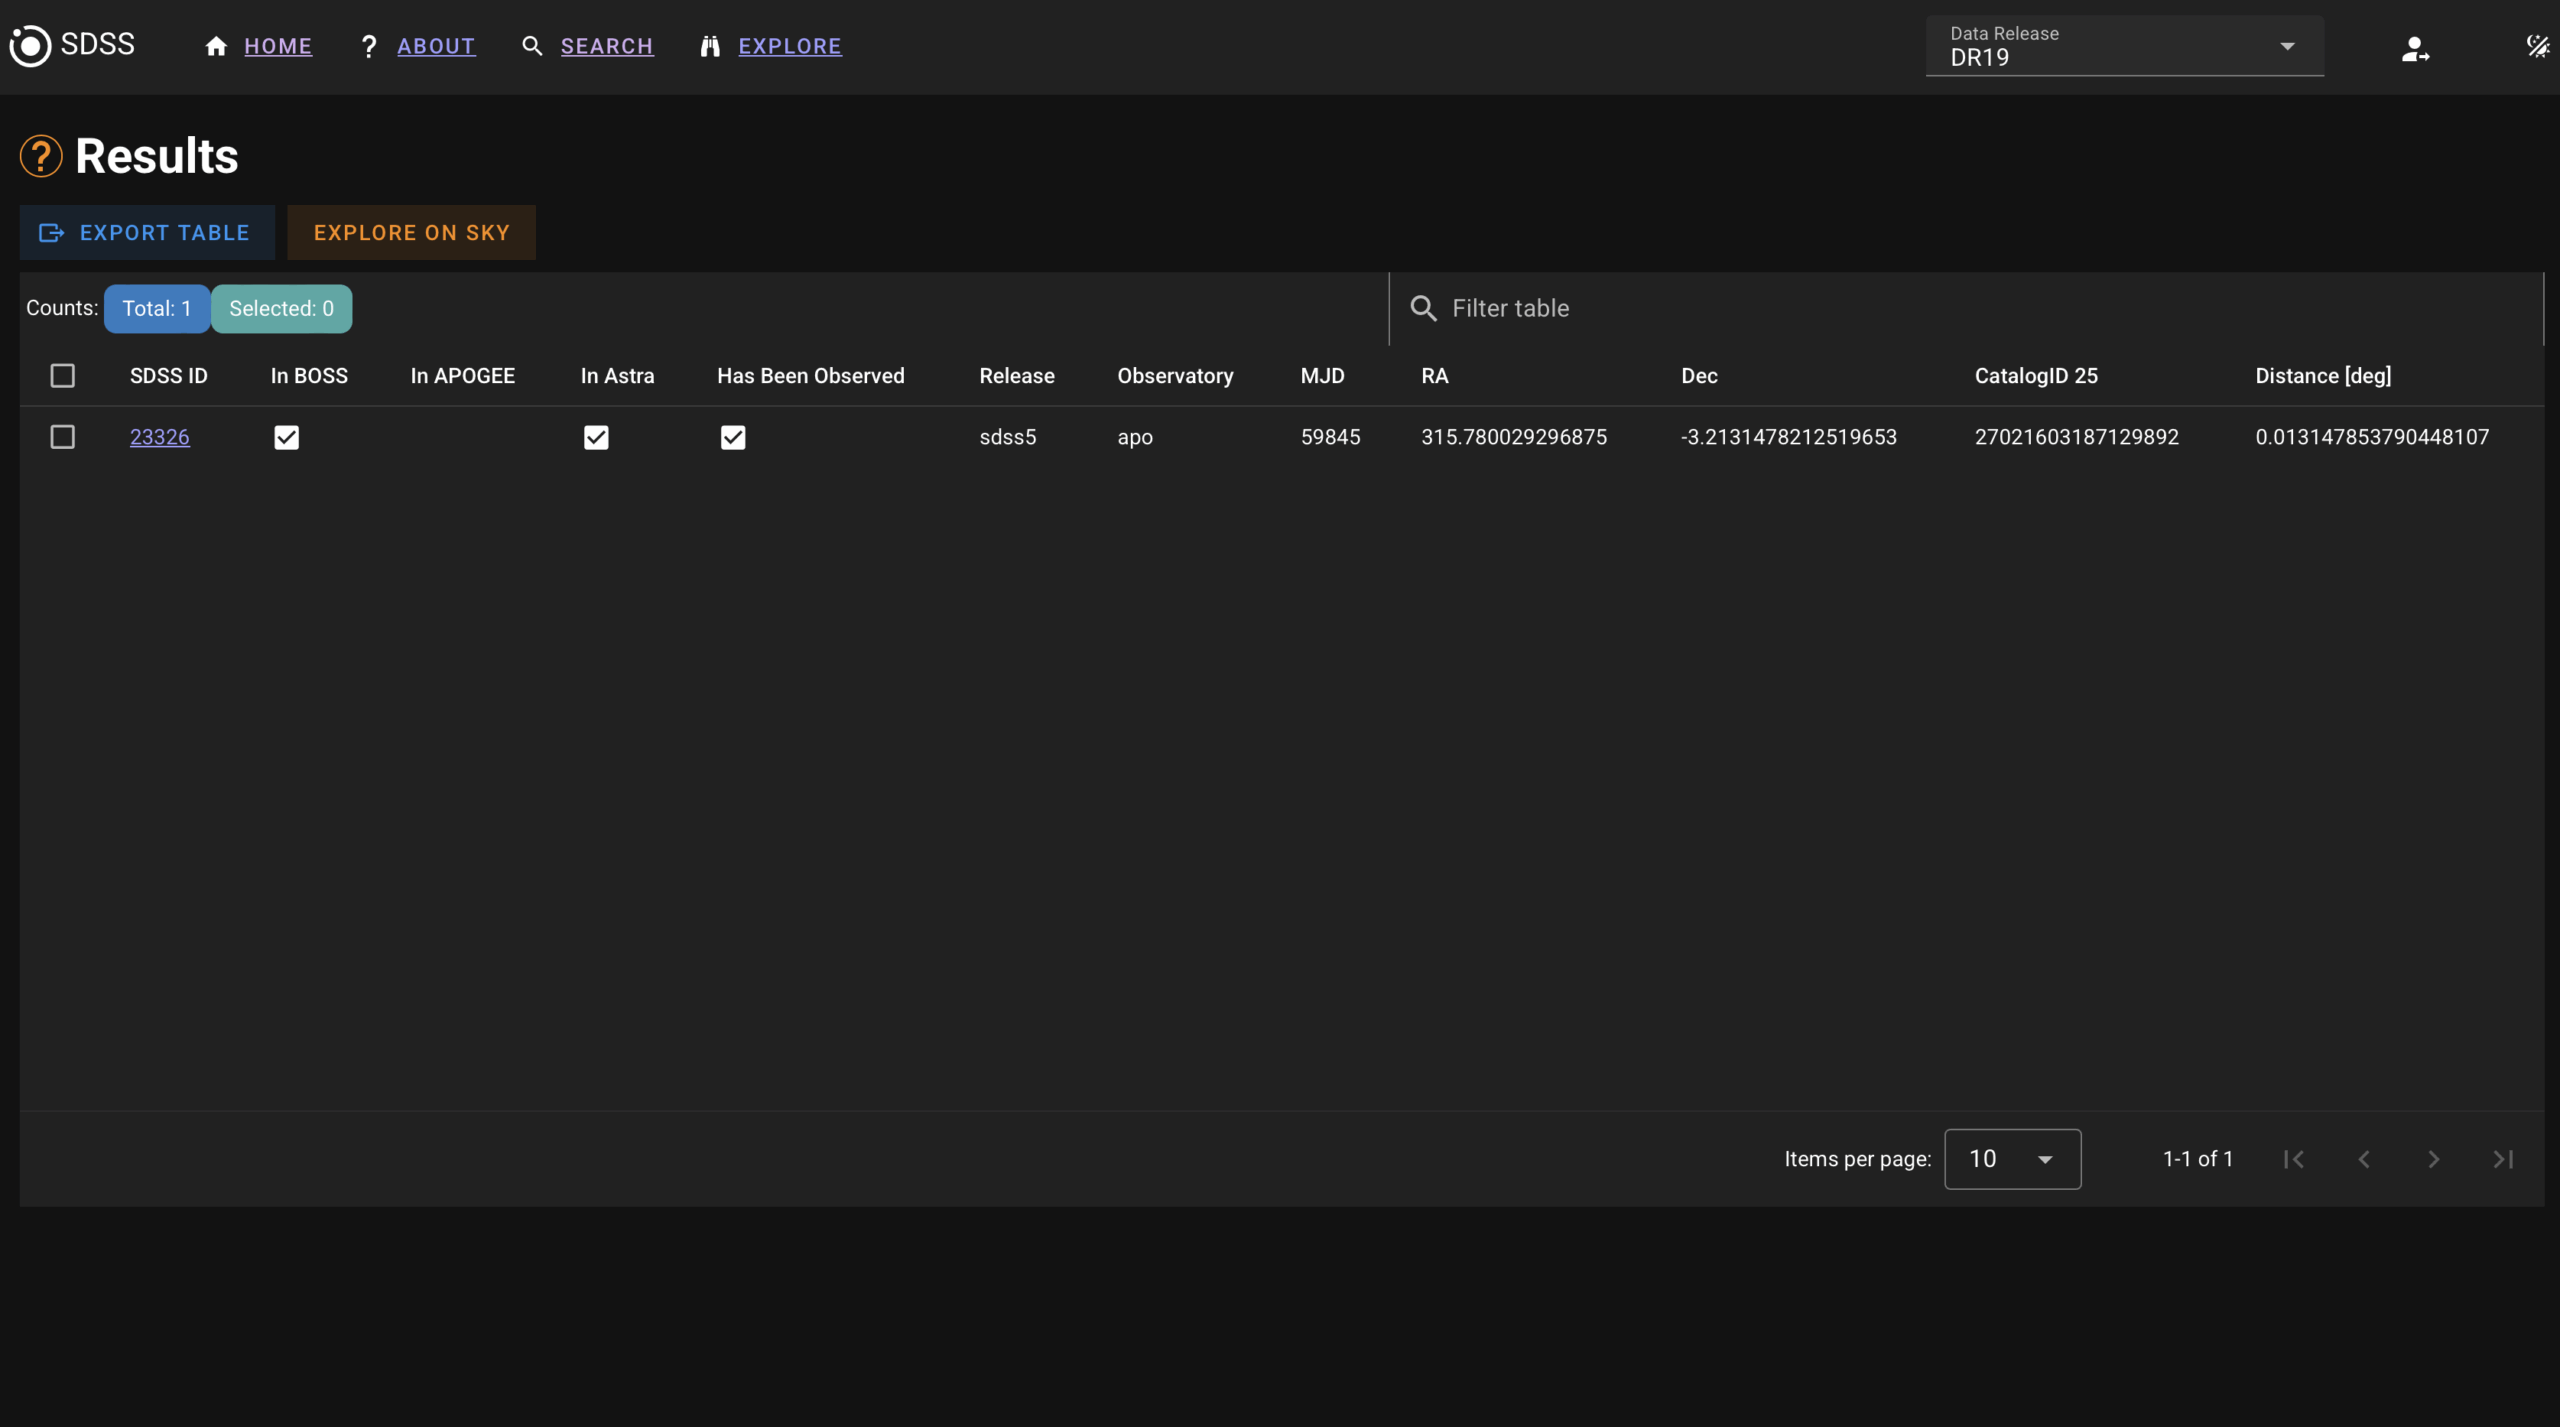Toggle the In BOSS checkbox in row

[286, 437]
